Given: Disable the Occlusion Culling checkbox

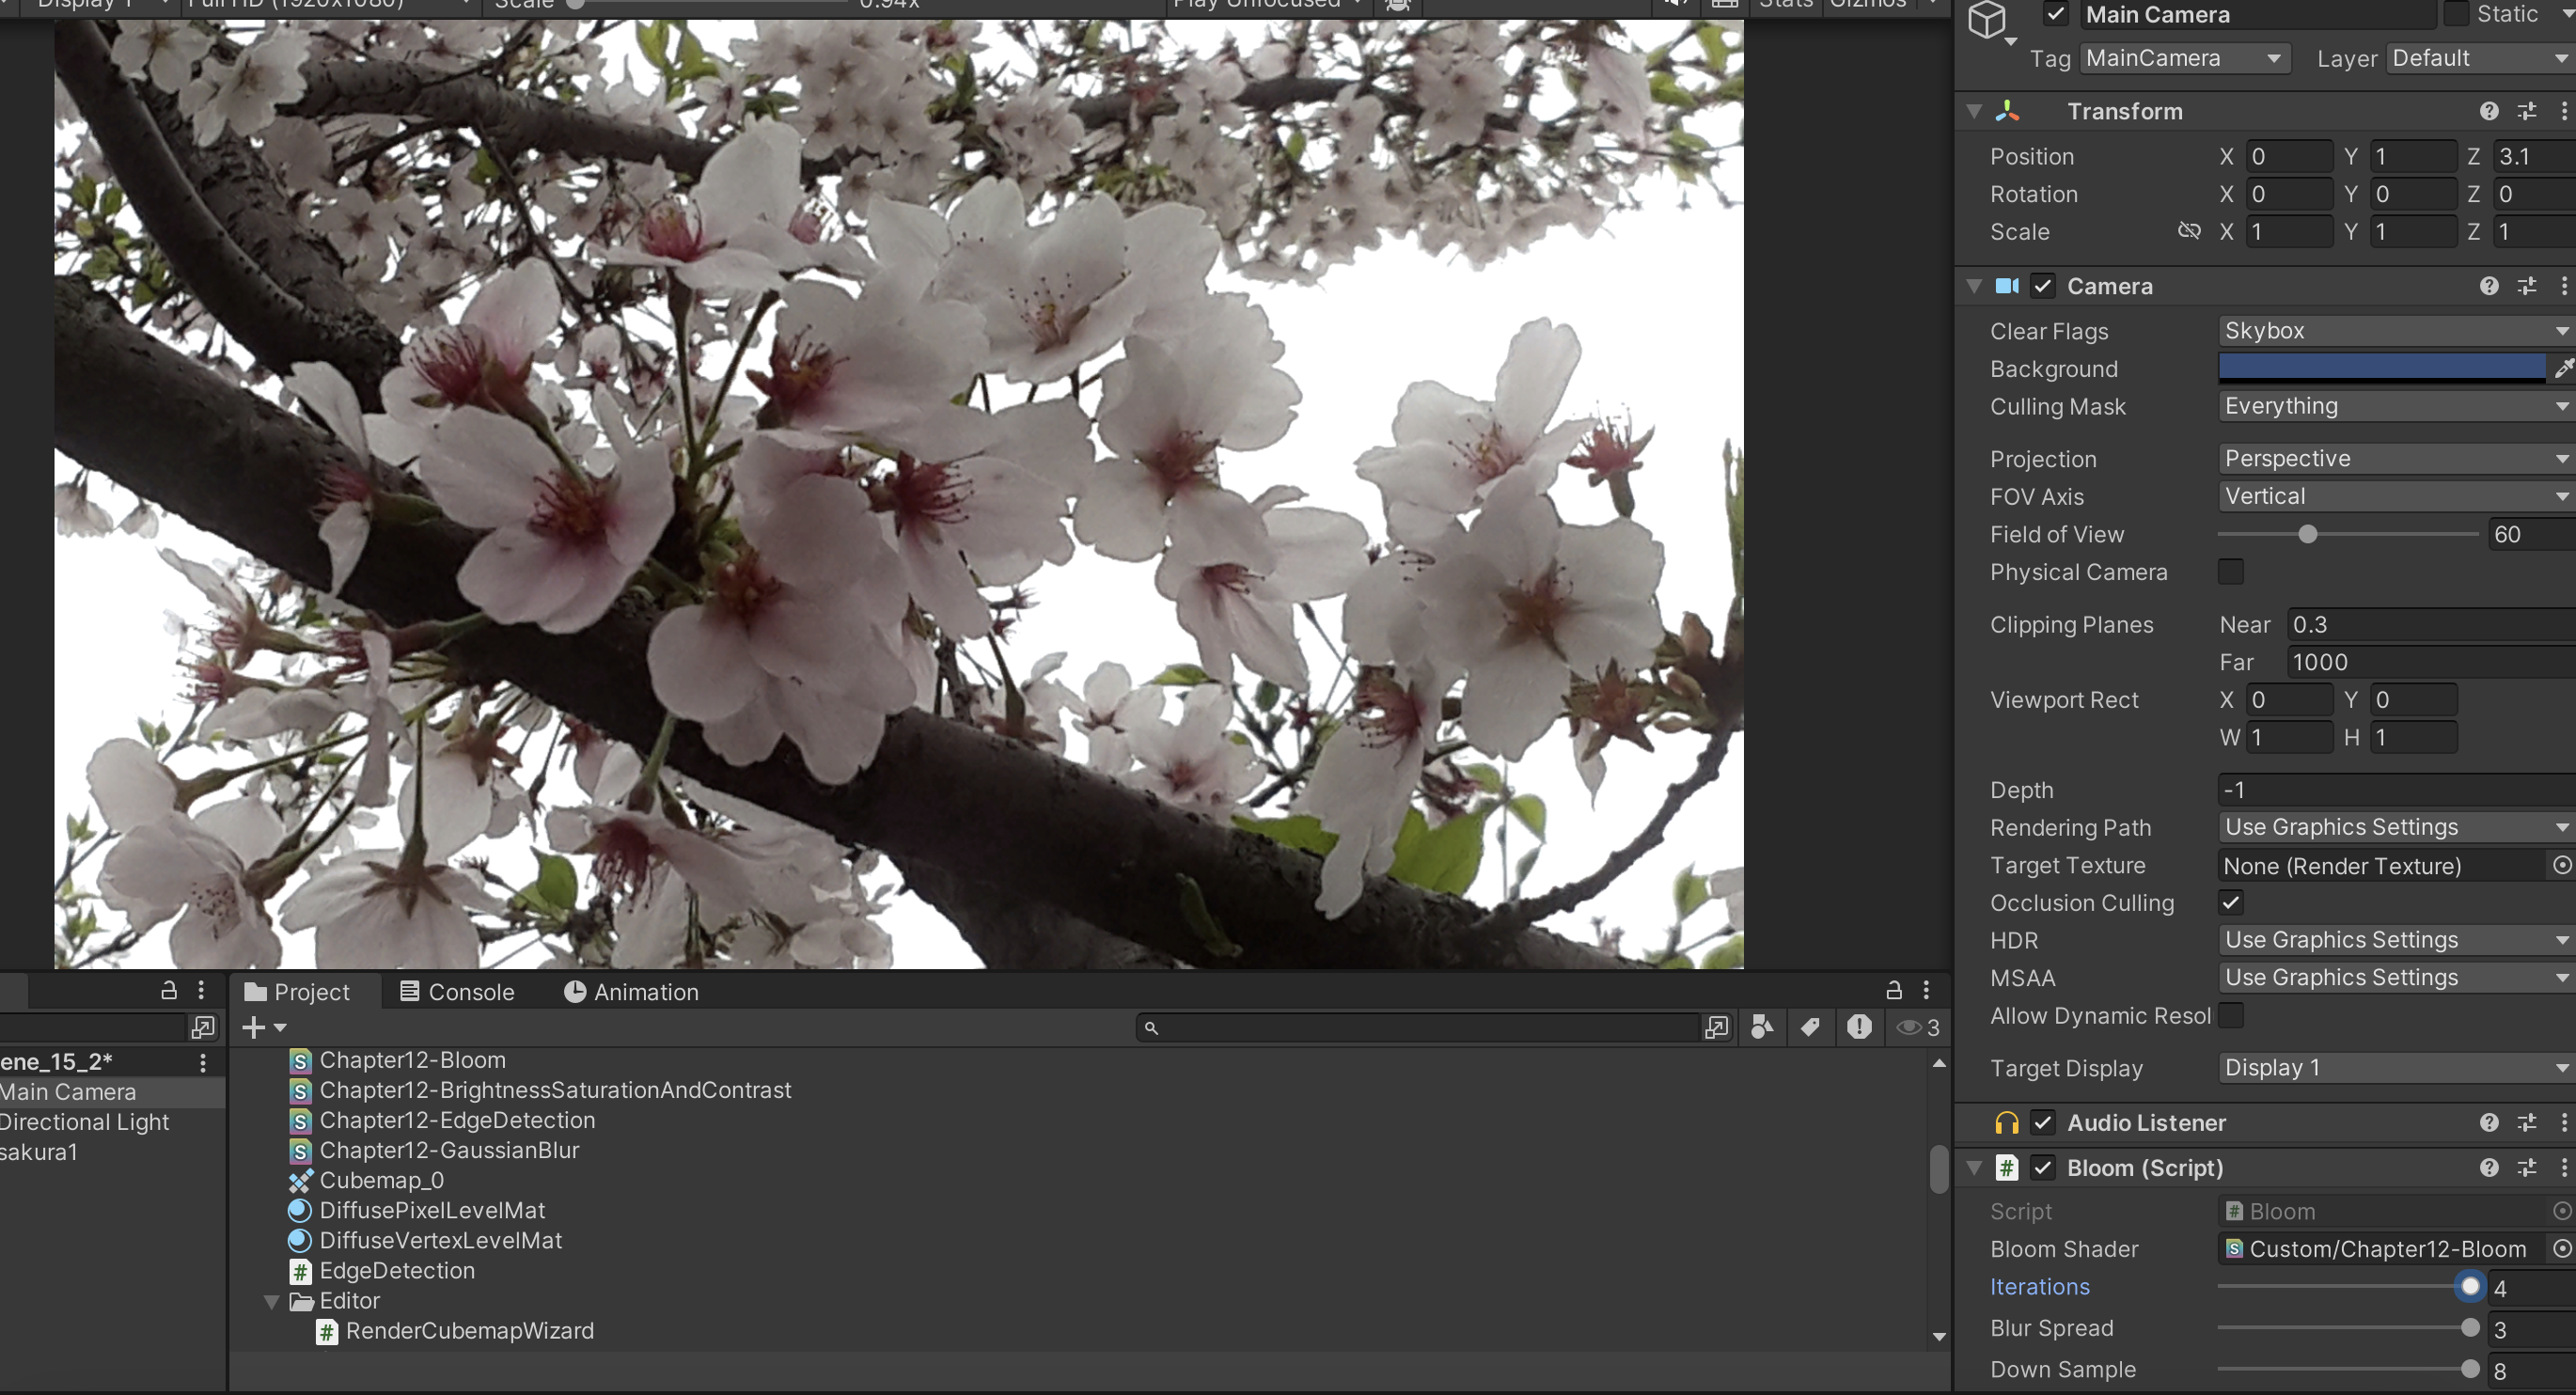Looking at the screenshot, I should 2230,903.
